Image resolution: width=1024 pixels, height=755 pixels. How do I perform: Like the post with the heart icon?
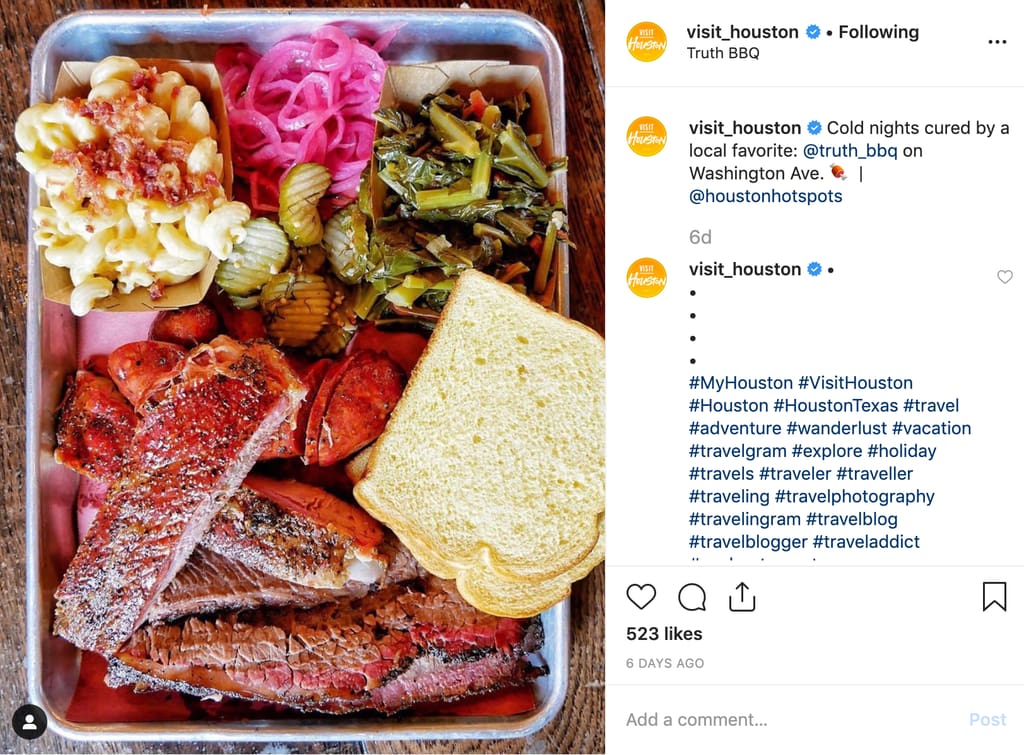pyautogui.click(x=641, y=596)
